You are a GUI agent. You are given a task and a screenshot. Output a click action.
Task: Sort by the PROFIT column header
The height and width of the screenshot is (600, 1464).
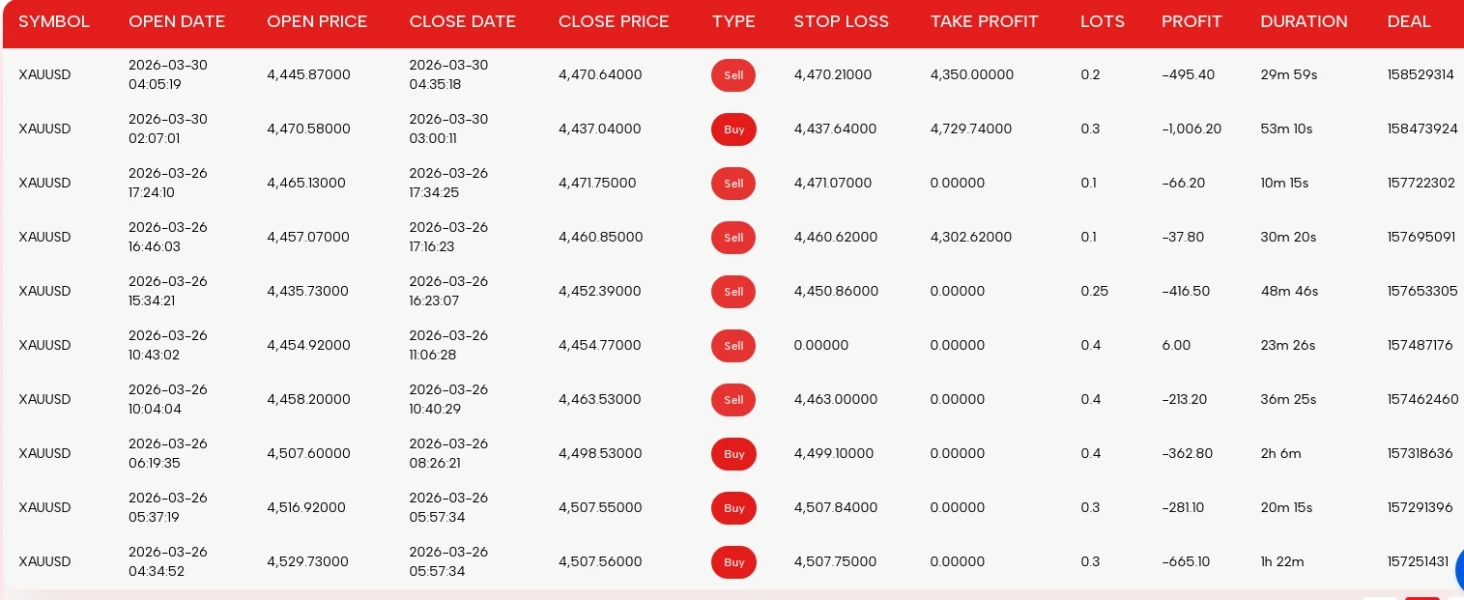coord(1191,21)
